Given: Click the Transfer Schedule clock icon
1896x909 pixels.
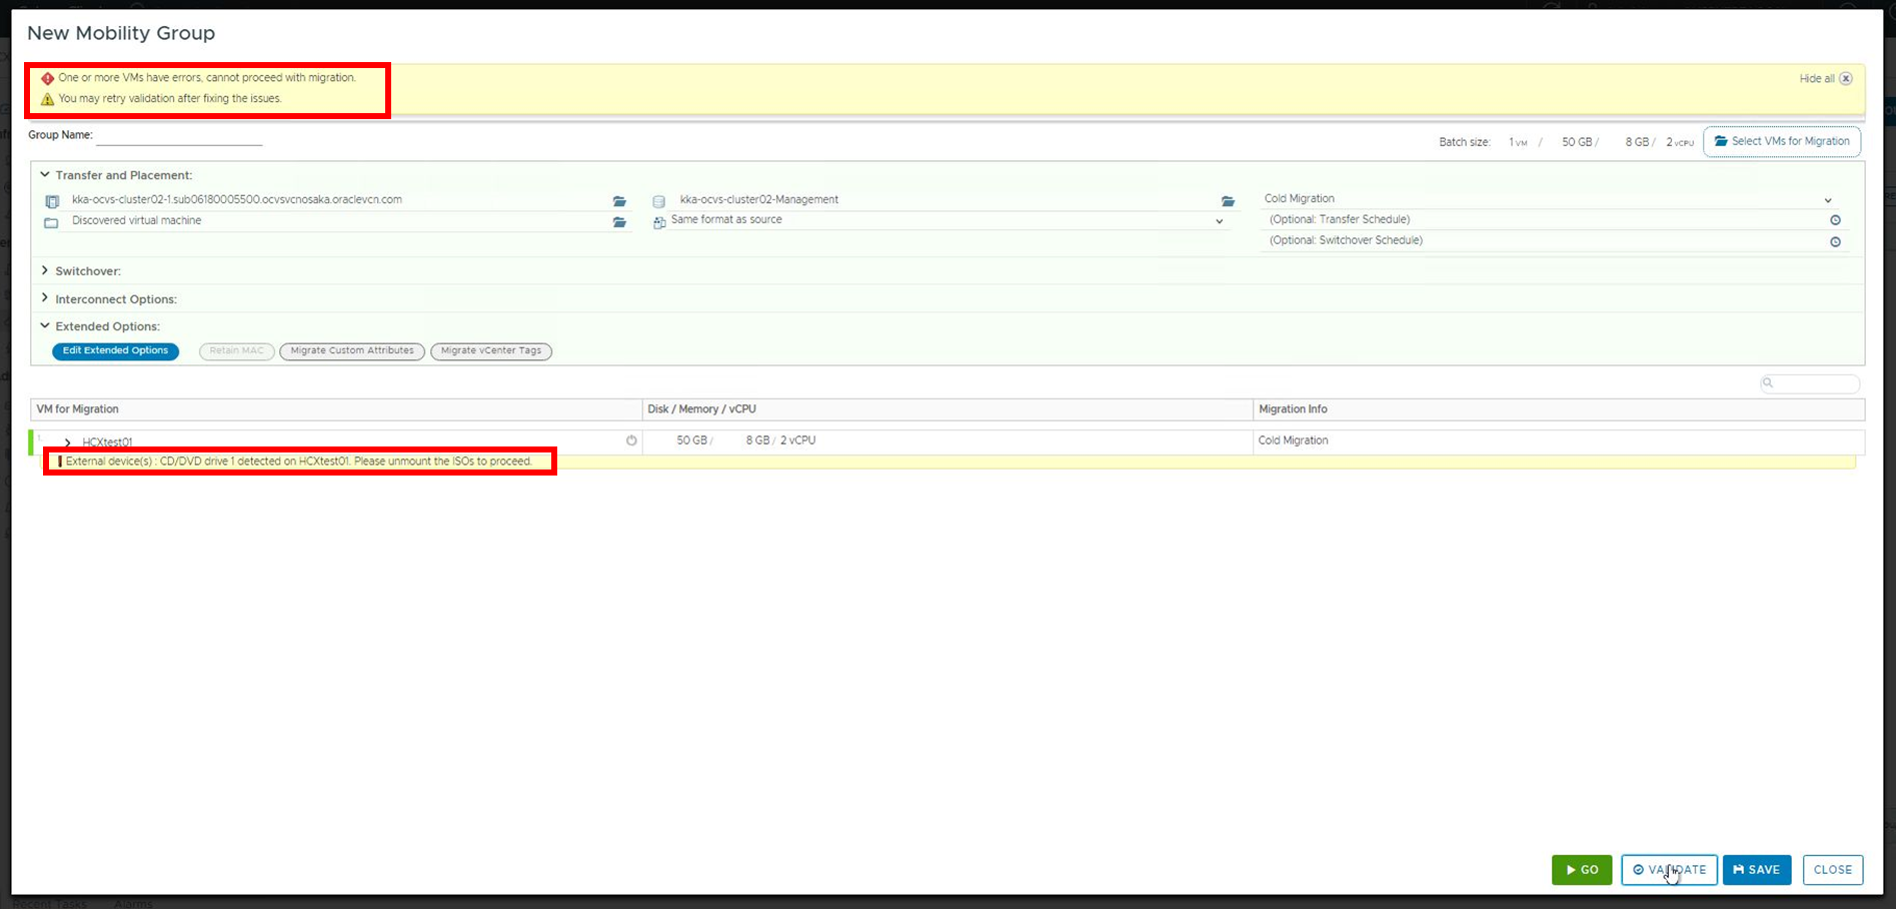Looking at the screenshot, I should 1835,220.
